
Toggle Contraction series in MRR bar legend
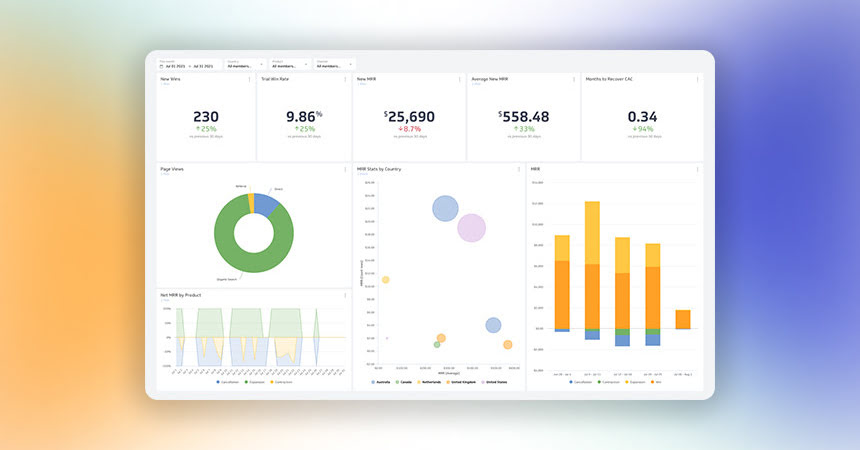tap(609, 382)
